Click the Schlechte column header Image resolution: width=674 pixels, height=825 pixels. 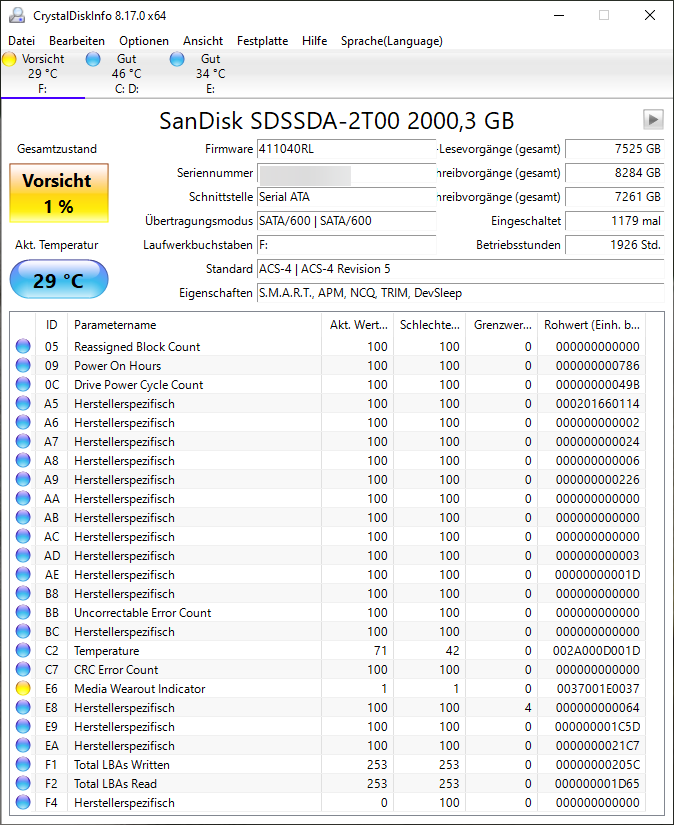[x=430, y=325]
